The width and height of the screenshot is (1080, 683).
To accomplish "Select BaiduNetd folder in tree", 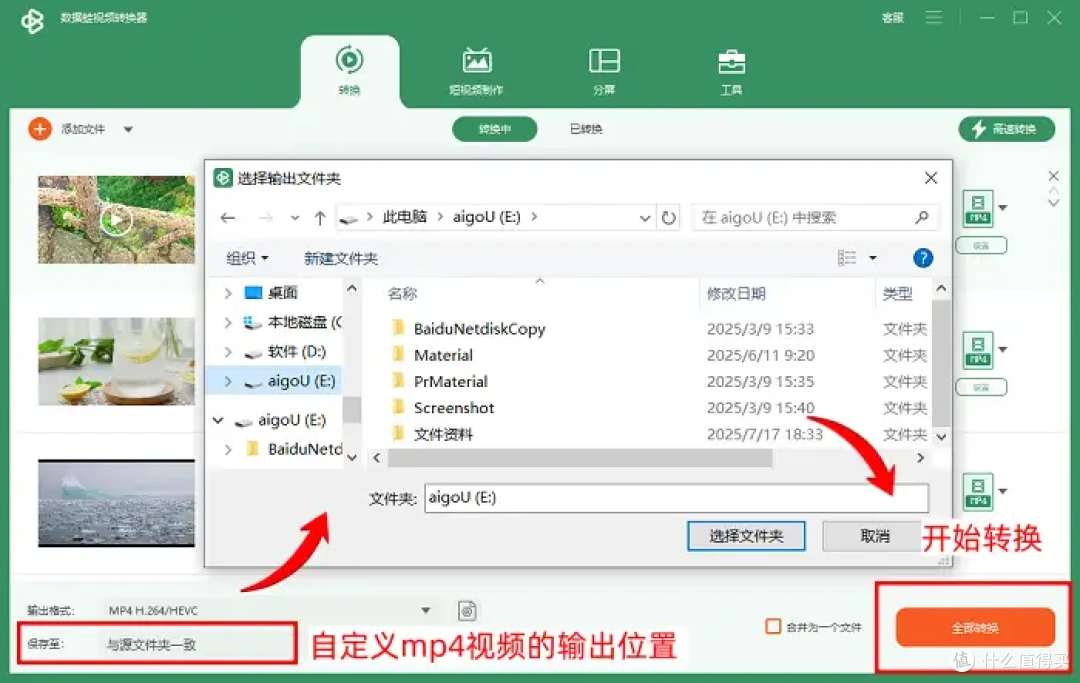I will click(295, 449).
